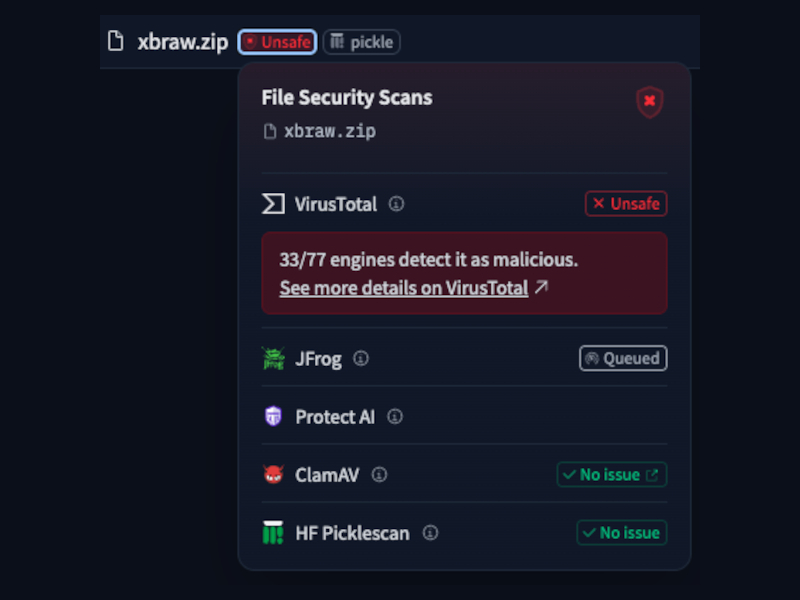Image resolution: width=800 pixels, height=600 pixels.
Task: Open the See more details on VirusTotal link
Action: [x=404, y=288]
